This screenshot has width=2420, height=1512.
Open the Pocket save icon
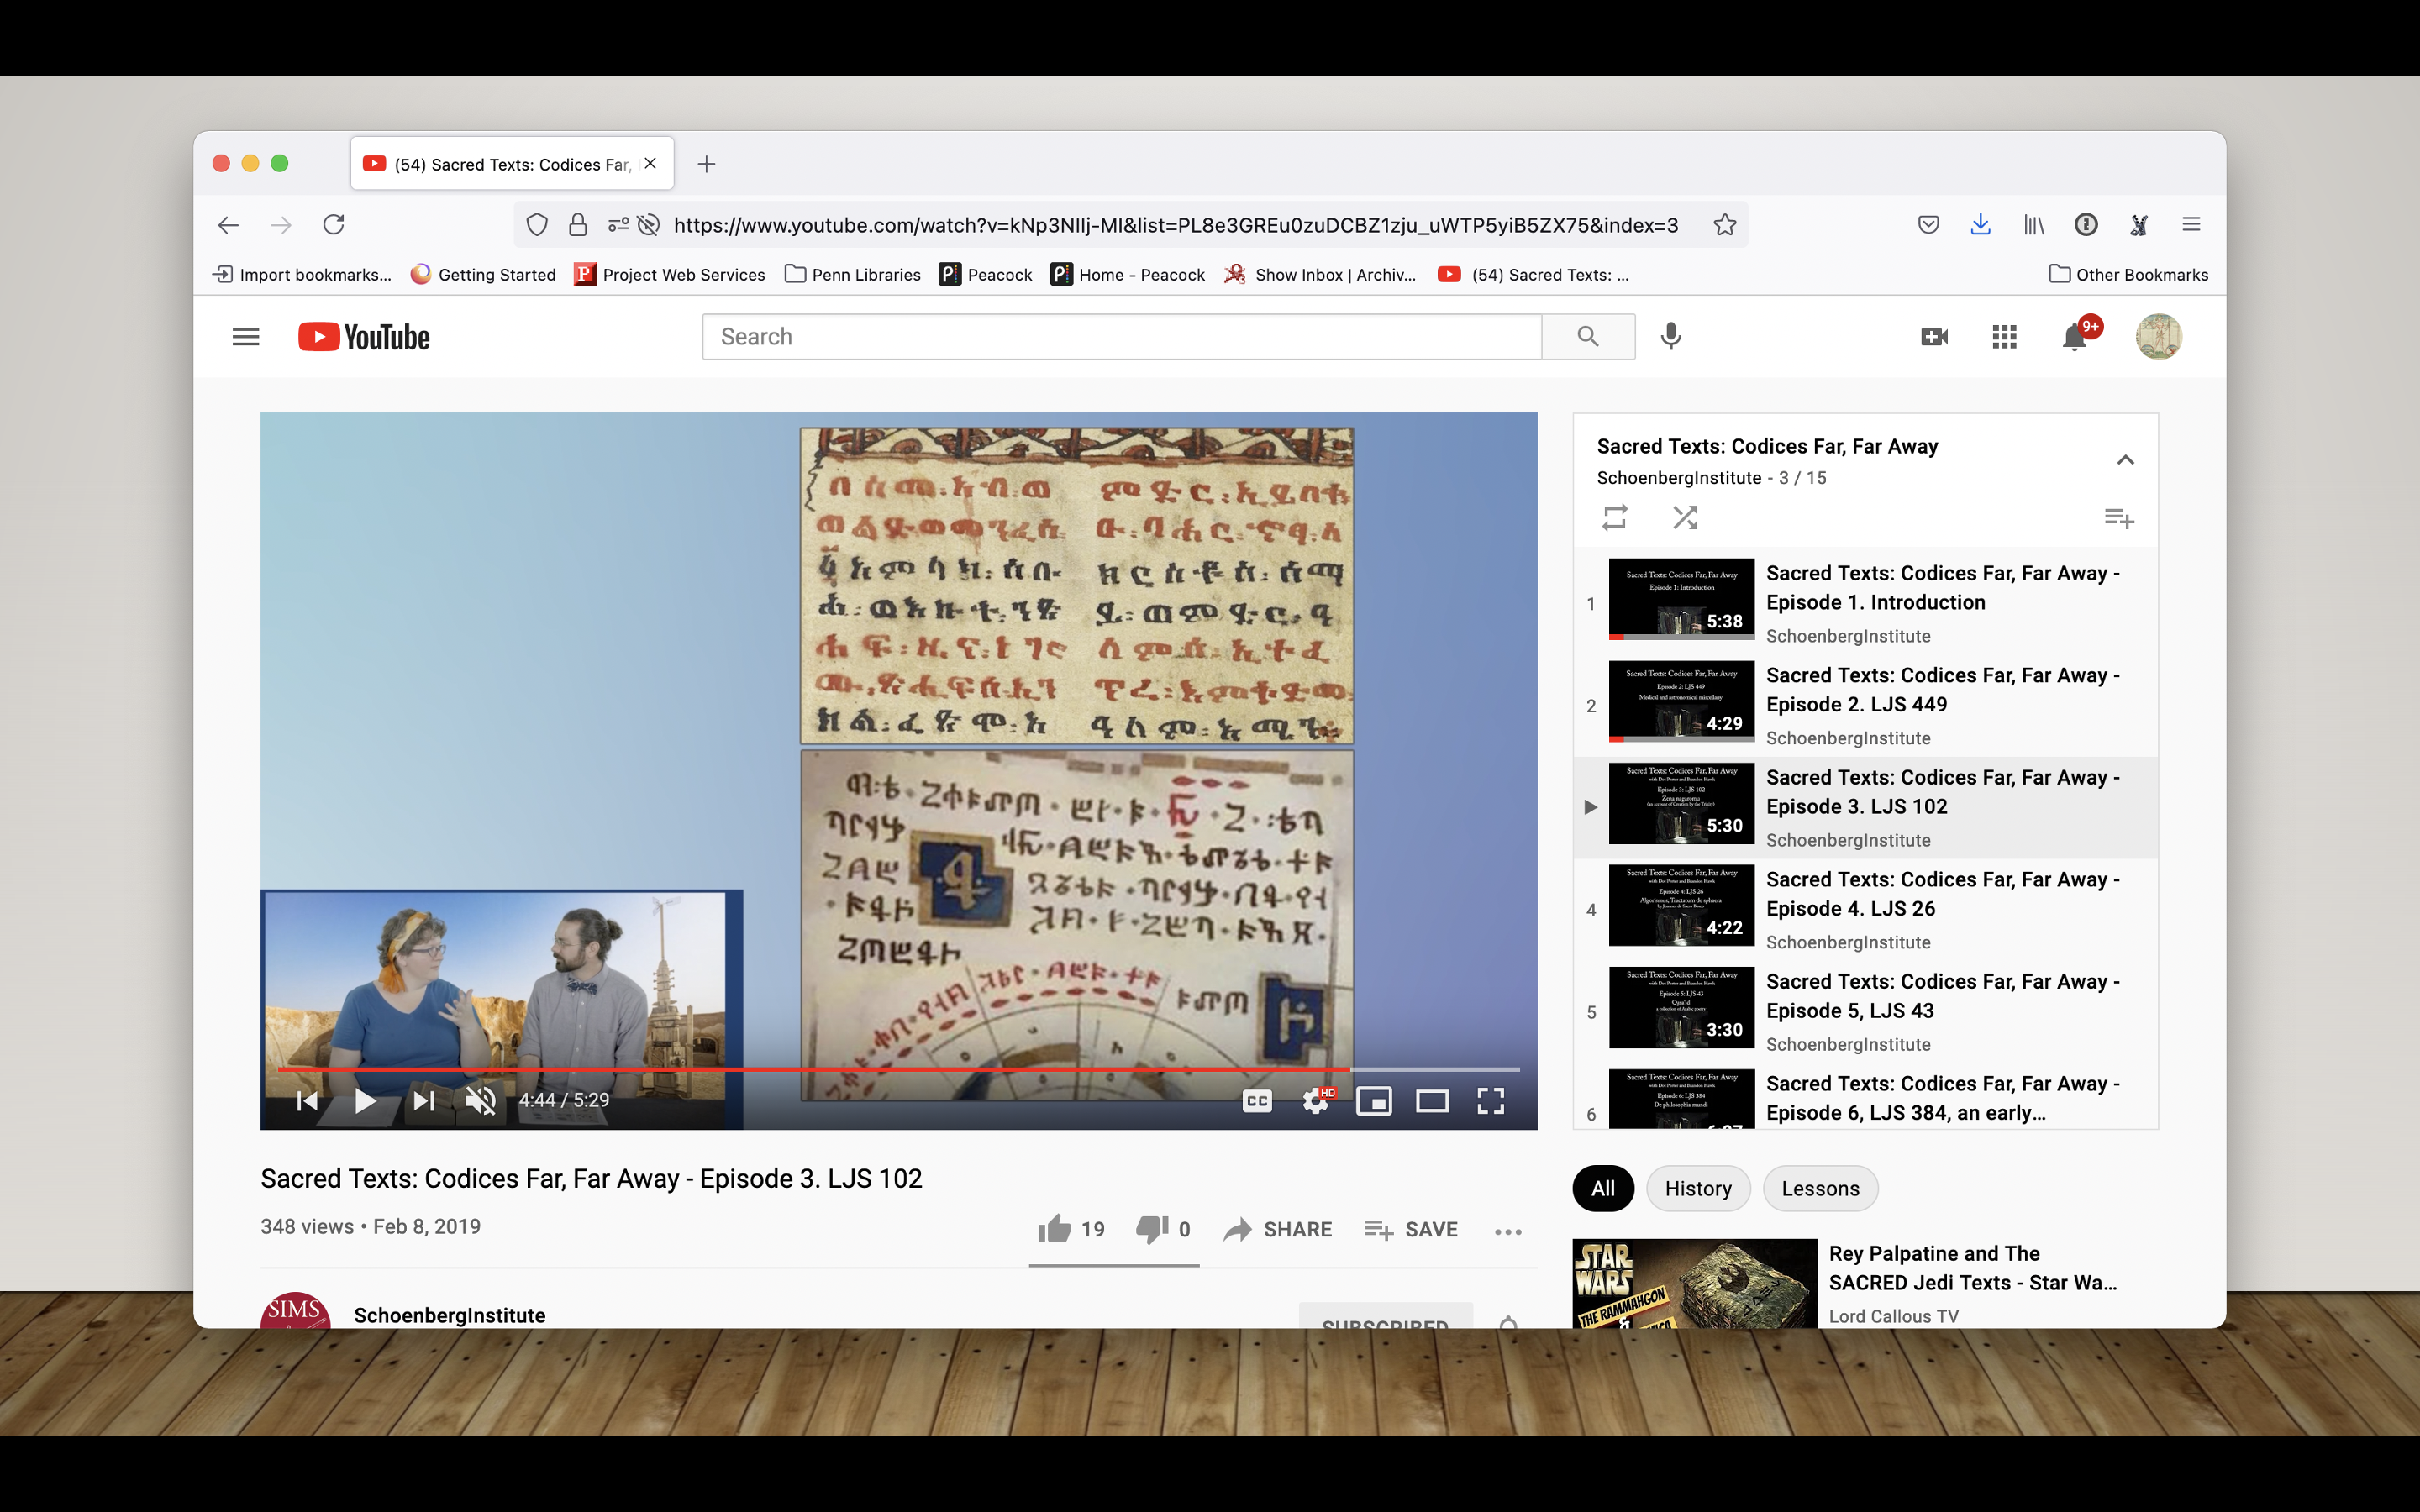click(1929, 225)
